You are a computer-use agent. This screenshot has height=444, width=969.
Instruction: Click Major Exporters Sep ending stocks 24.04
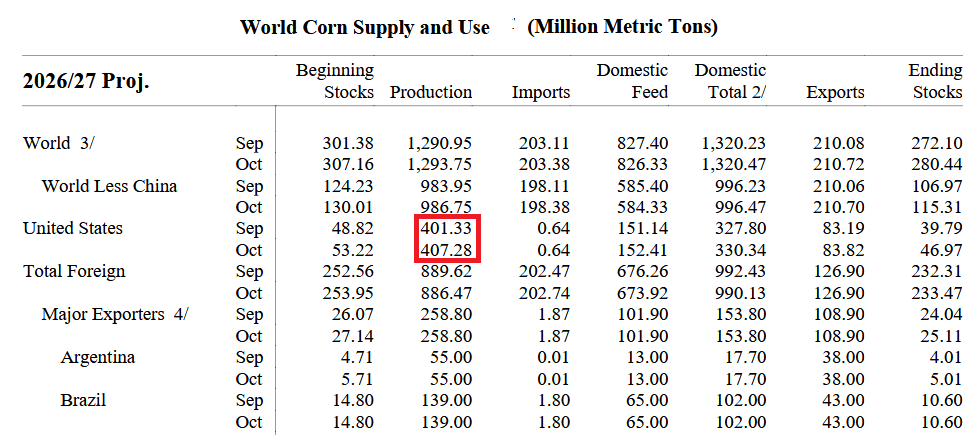click(941, 315)
